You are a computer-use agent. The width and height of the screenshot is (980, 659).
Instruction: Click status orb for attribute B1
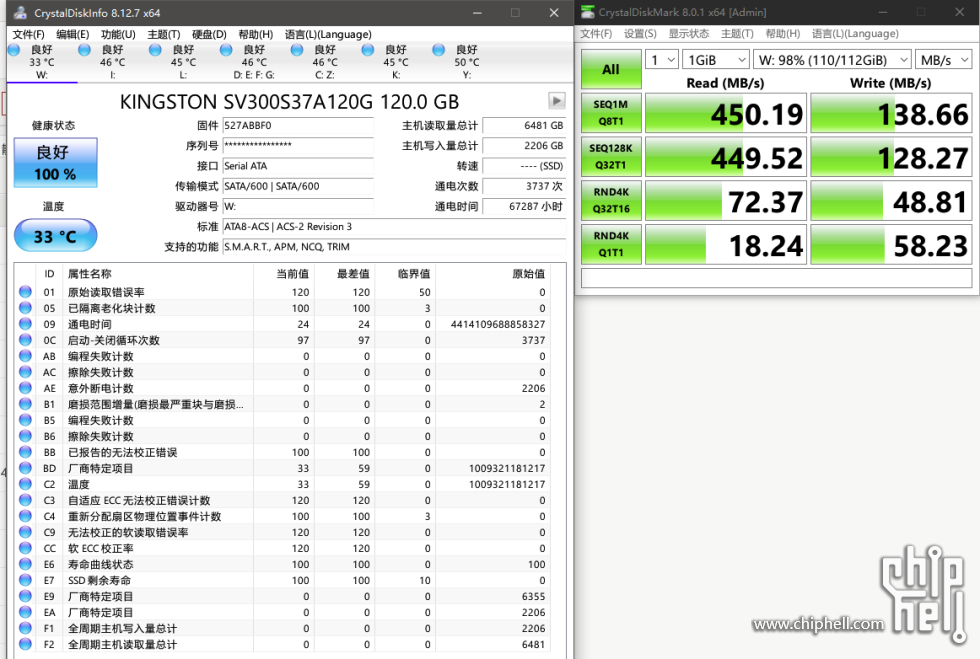(x=25, y=404)
